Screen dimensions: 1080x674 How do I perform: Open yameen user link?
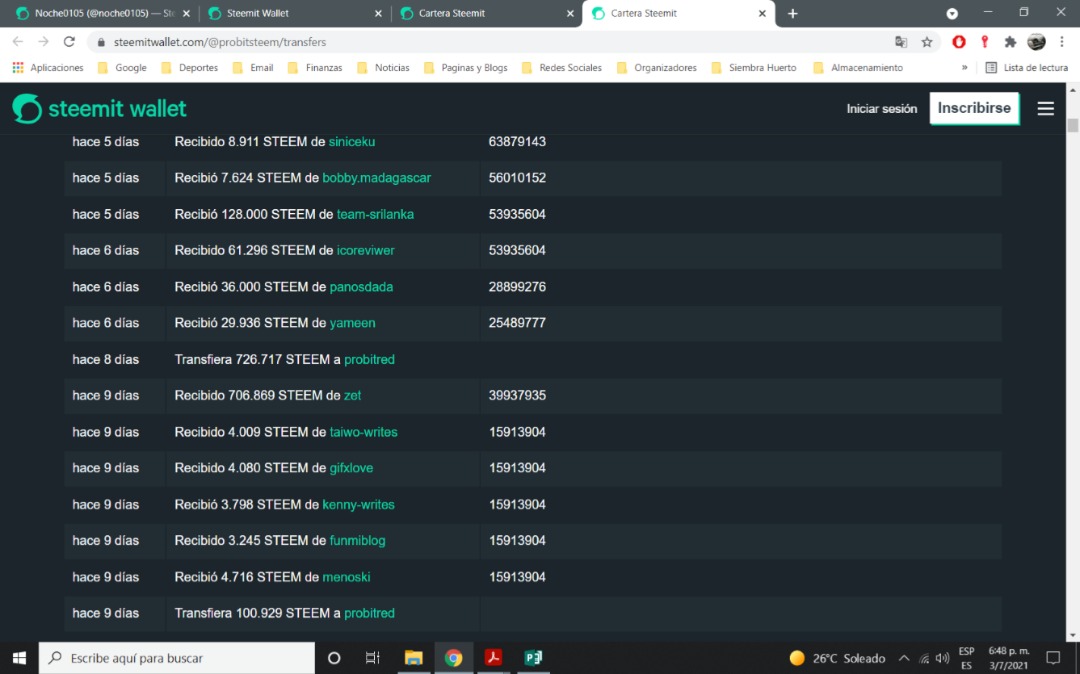click(352, 323)
